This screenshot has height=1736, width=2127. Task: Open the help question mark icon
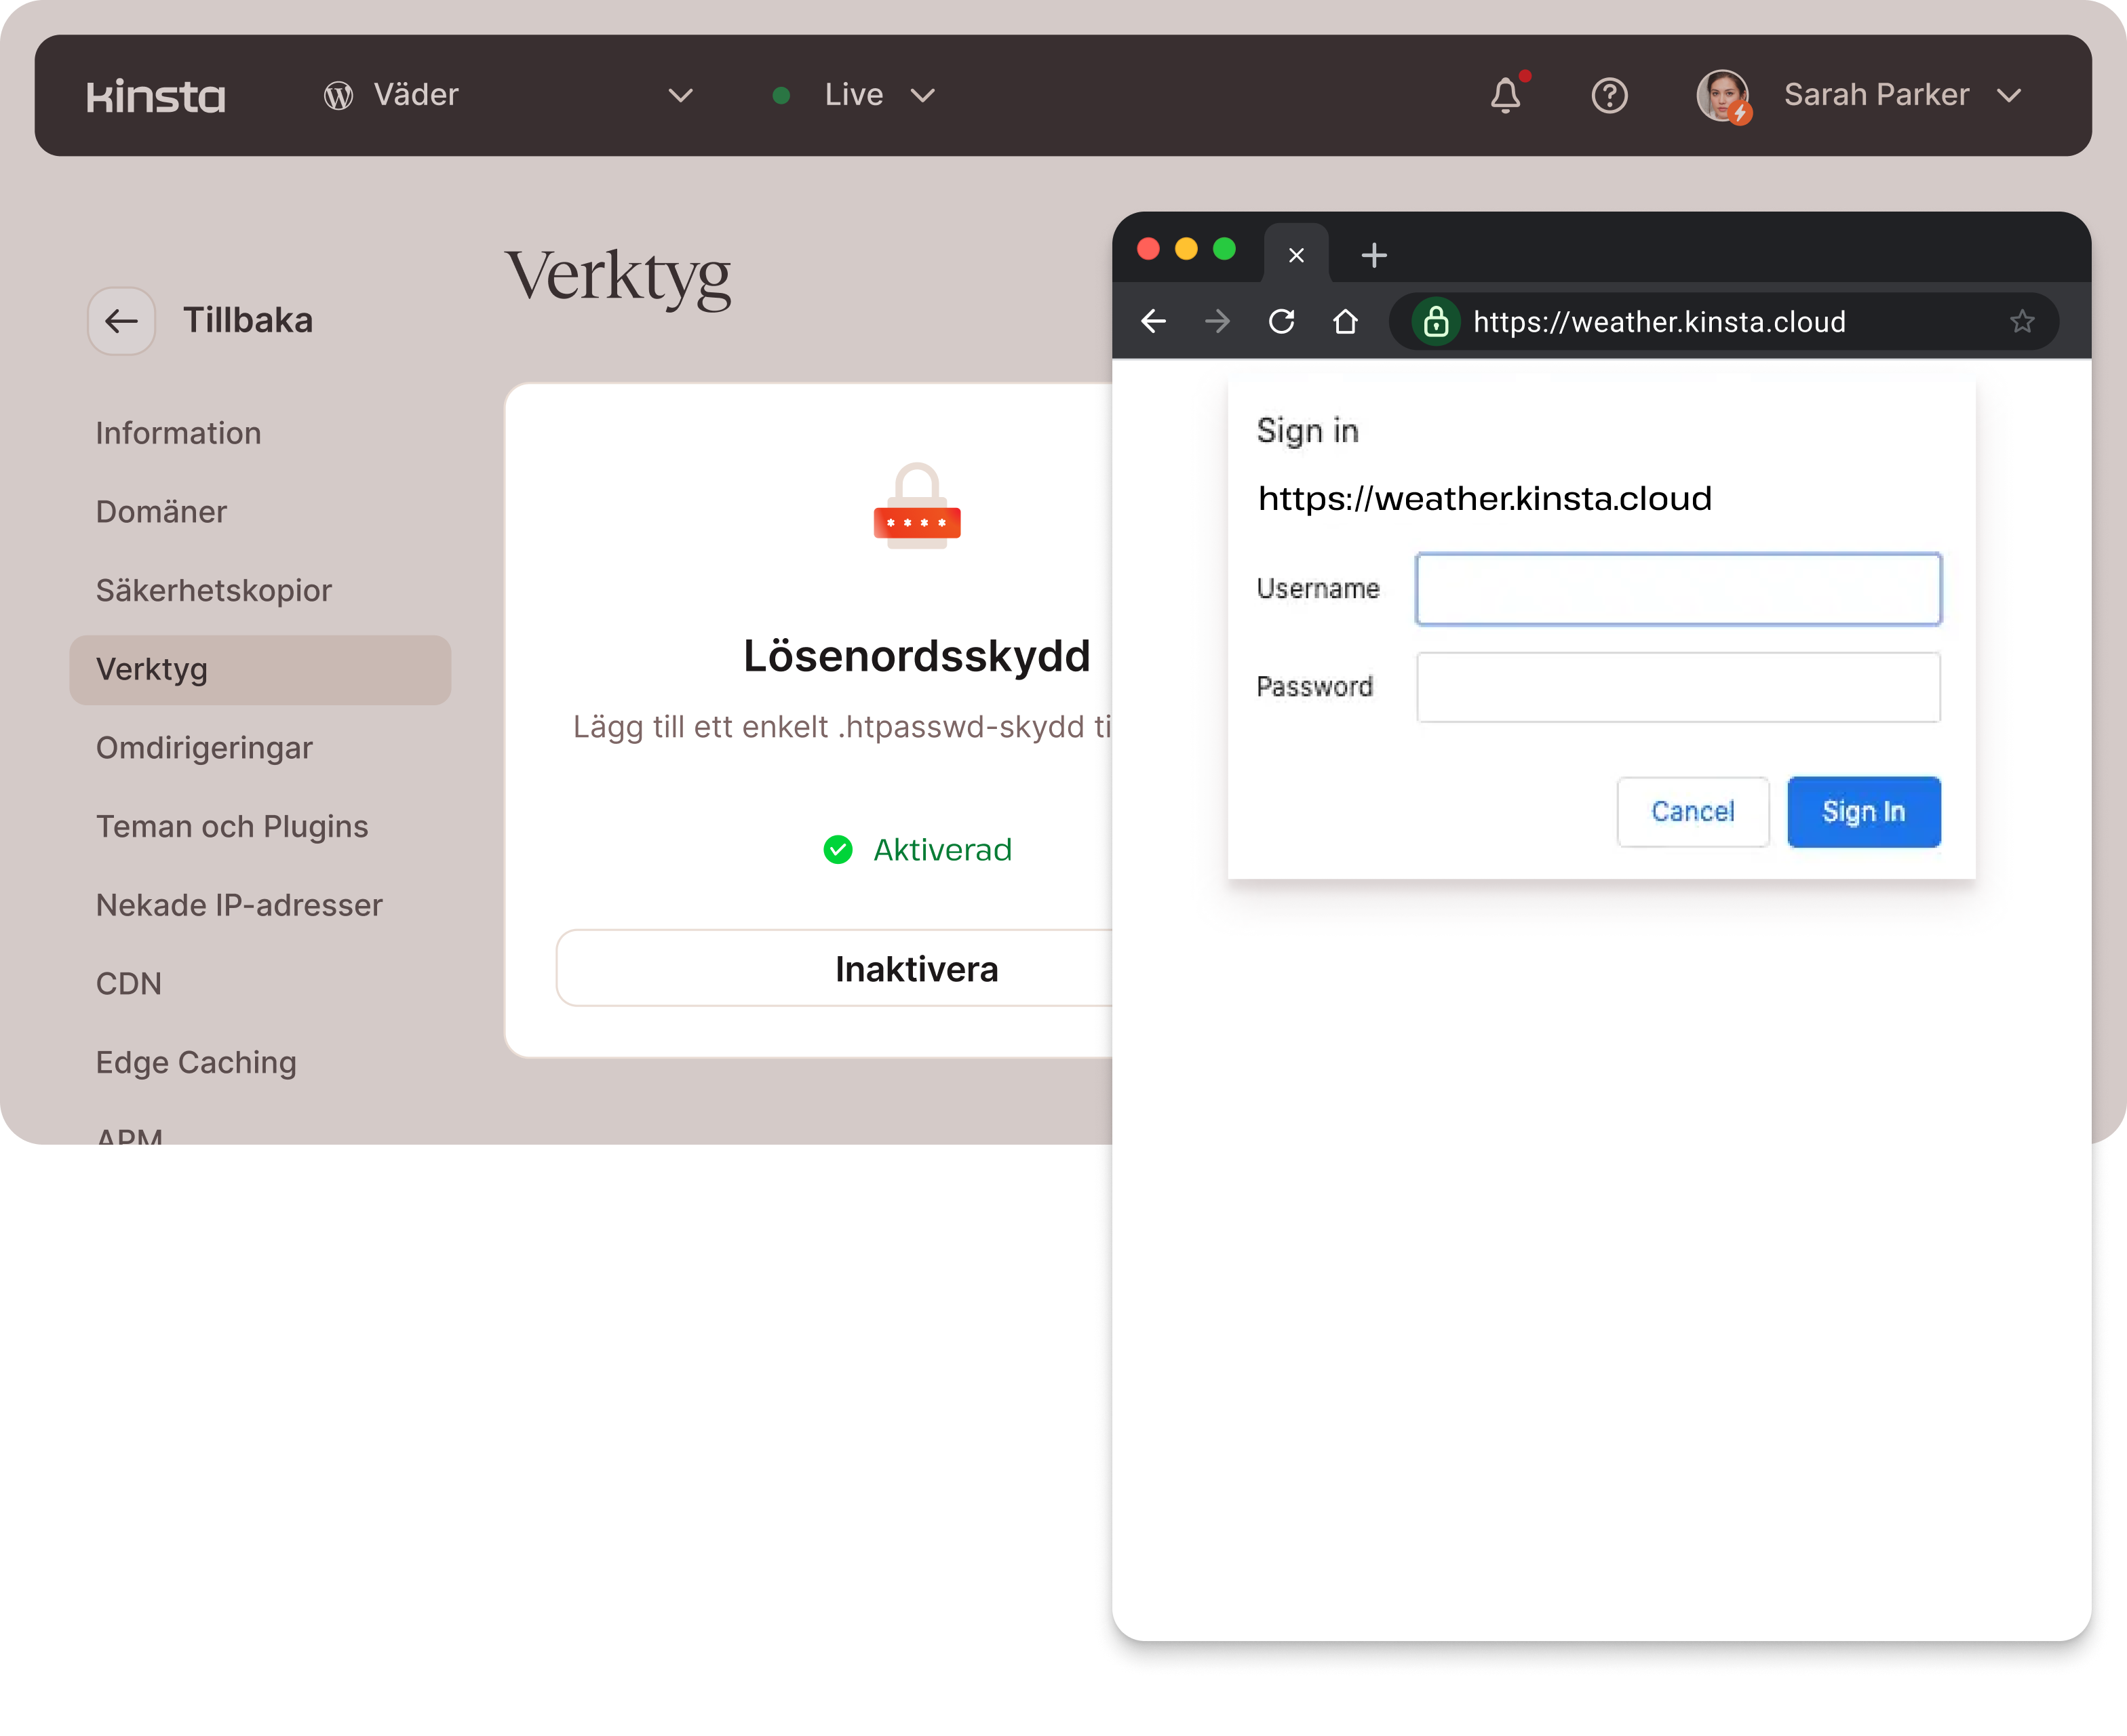[x=1609, y=96]
